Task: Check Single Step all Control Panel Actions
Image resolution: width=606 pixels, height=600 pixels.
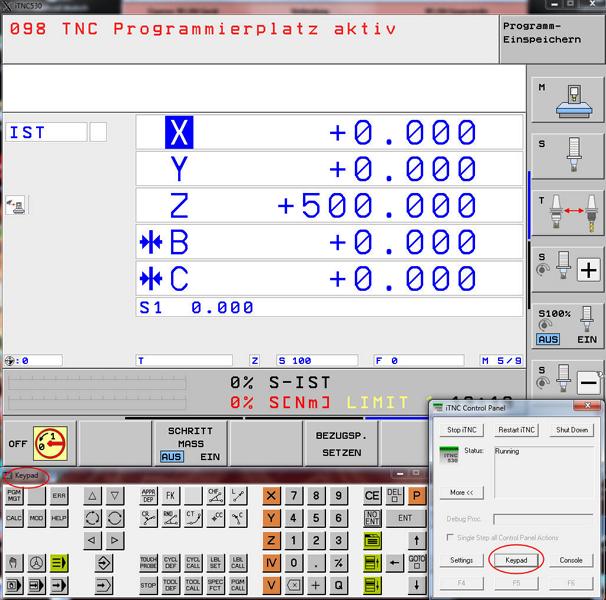Action: 450,537
